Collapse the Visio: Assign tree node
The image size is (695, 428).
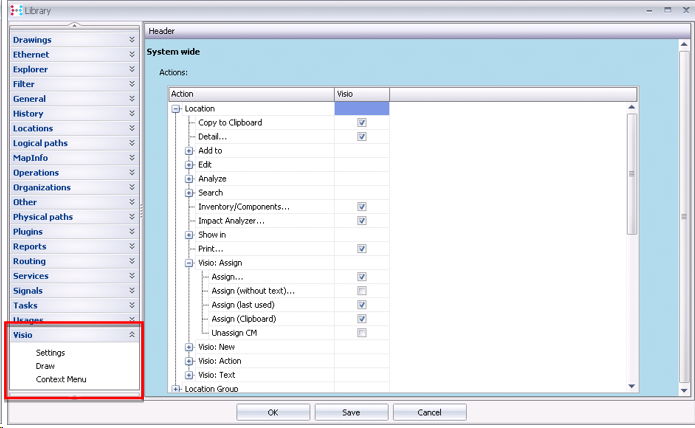[189, 263]
